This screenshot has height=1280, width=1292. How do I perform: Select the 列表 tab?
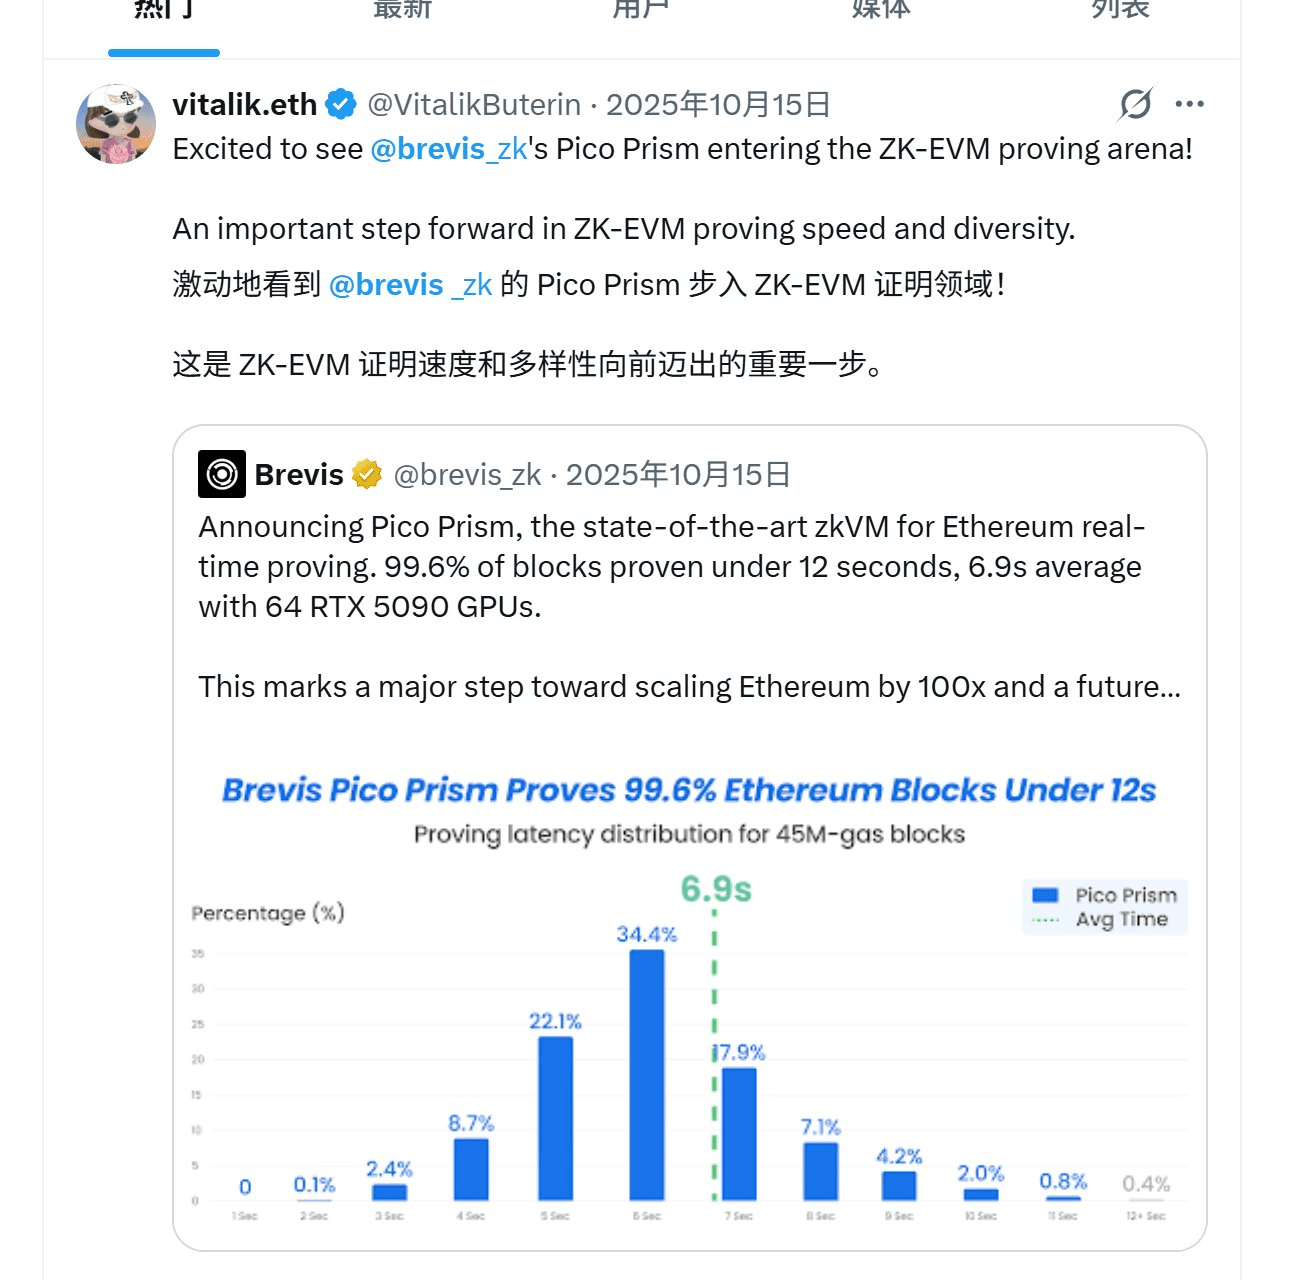pyautogui.click(x=1120, y=10)
